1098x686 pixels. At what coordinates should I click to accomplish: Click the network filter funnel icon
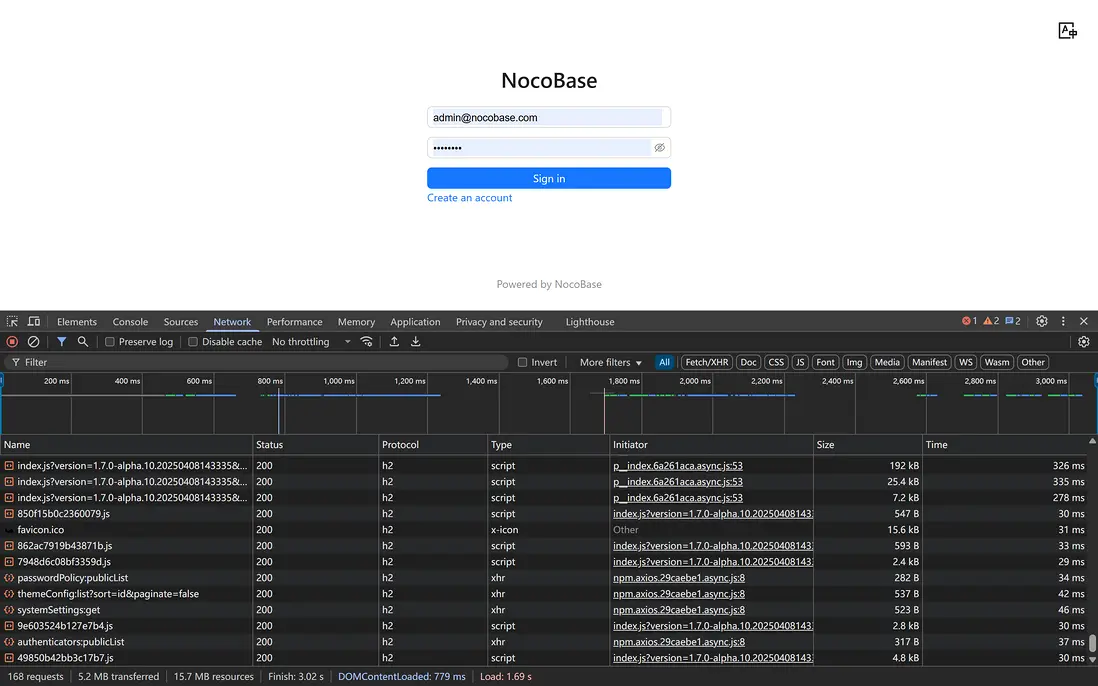(x=61, y=342)
